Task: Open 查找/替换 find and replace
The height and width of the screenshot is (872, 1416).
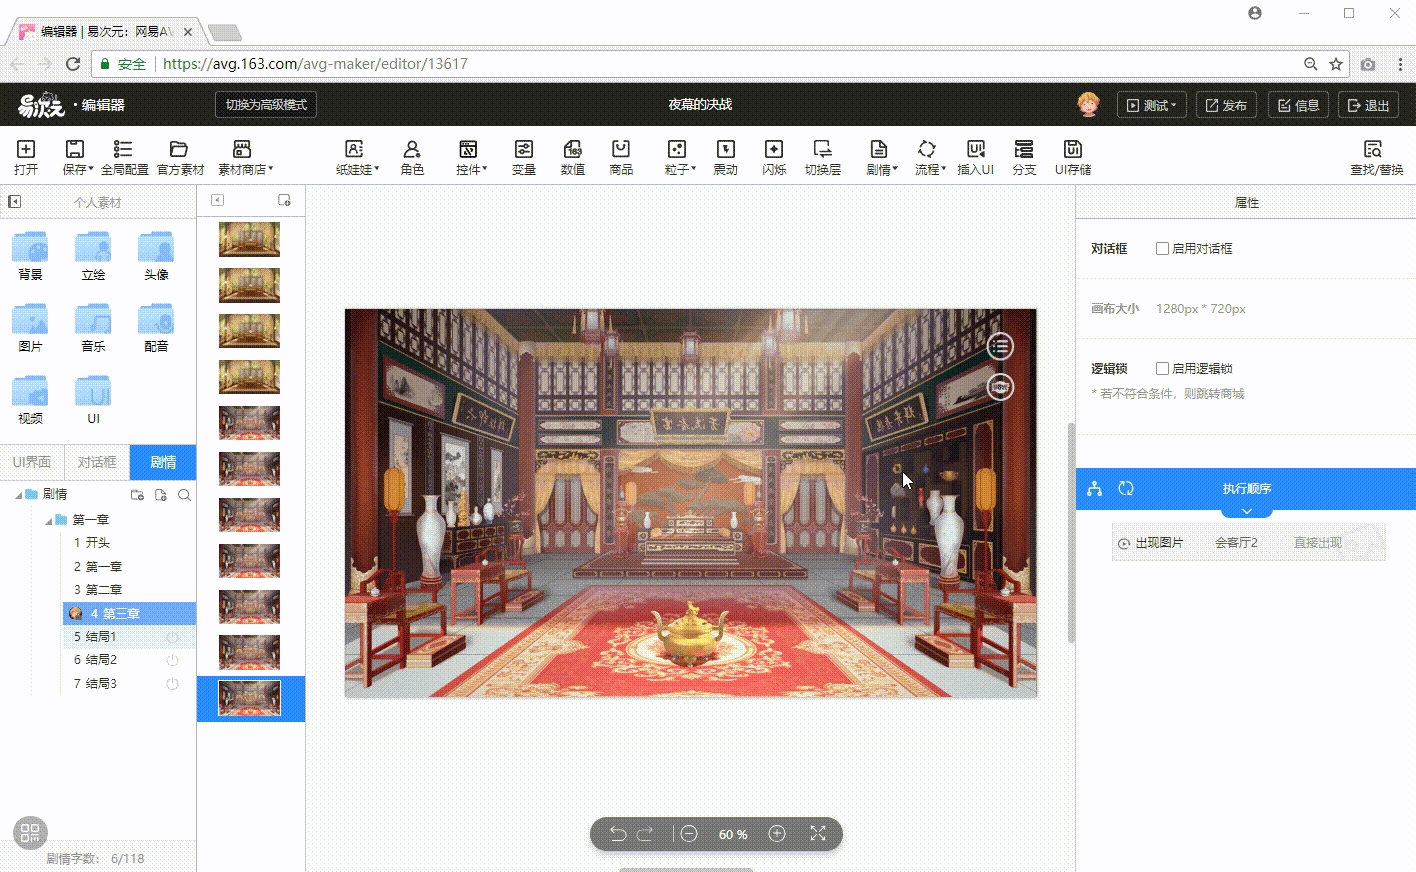Action: (1376, 157)
